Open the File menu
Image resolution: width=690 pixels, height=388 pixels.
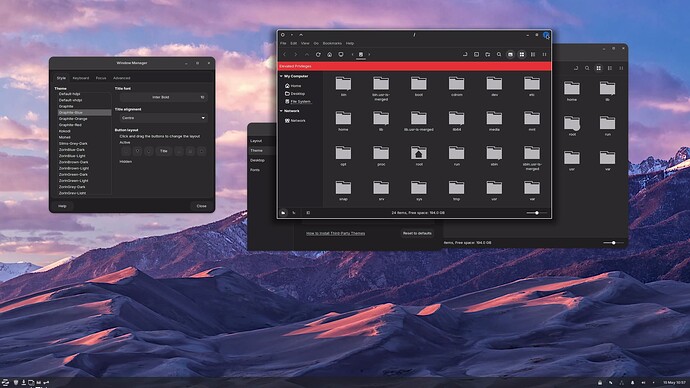[283, 44]
